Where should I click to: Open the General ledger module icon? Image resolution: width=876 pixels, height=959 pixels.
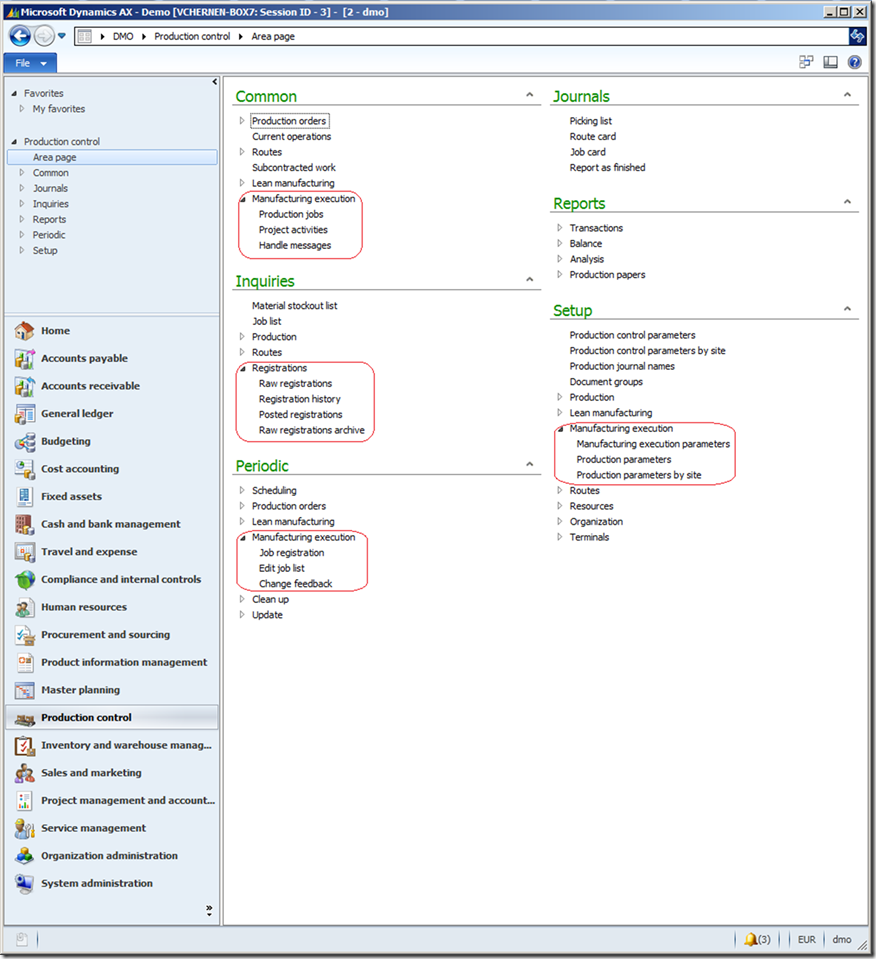[x=25, y=414]
